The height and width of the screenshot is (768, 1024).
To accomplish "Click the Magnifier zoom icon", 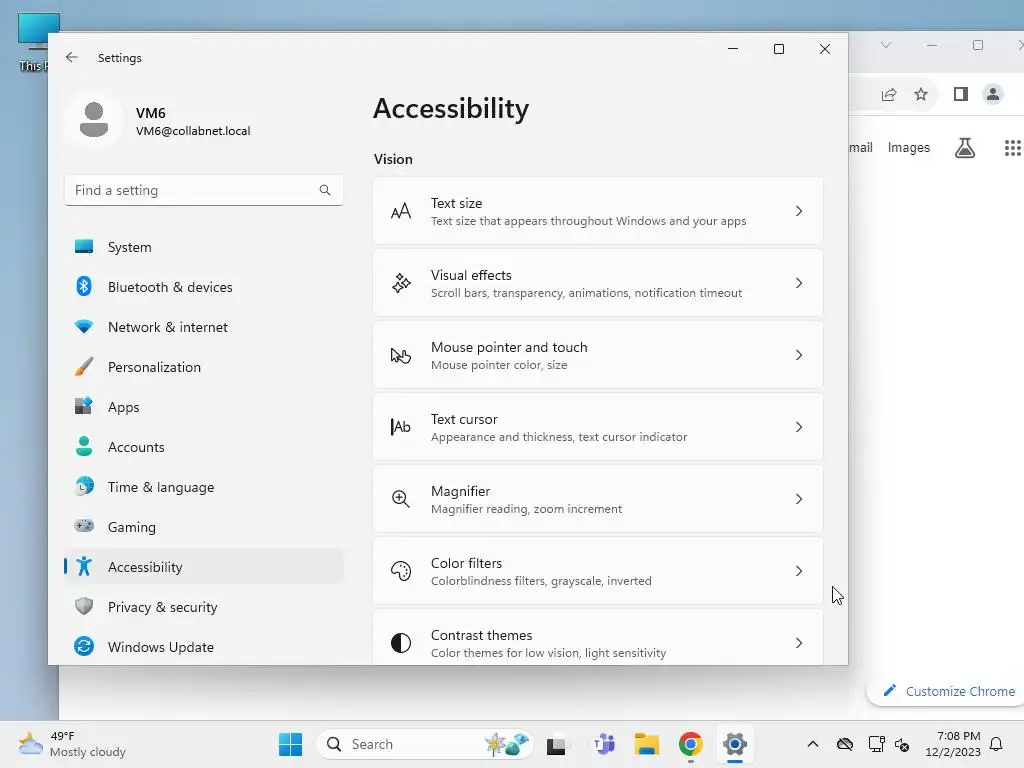I will pyautogui.click(x=401, y=499).
